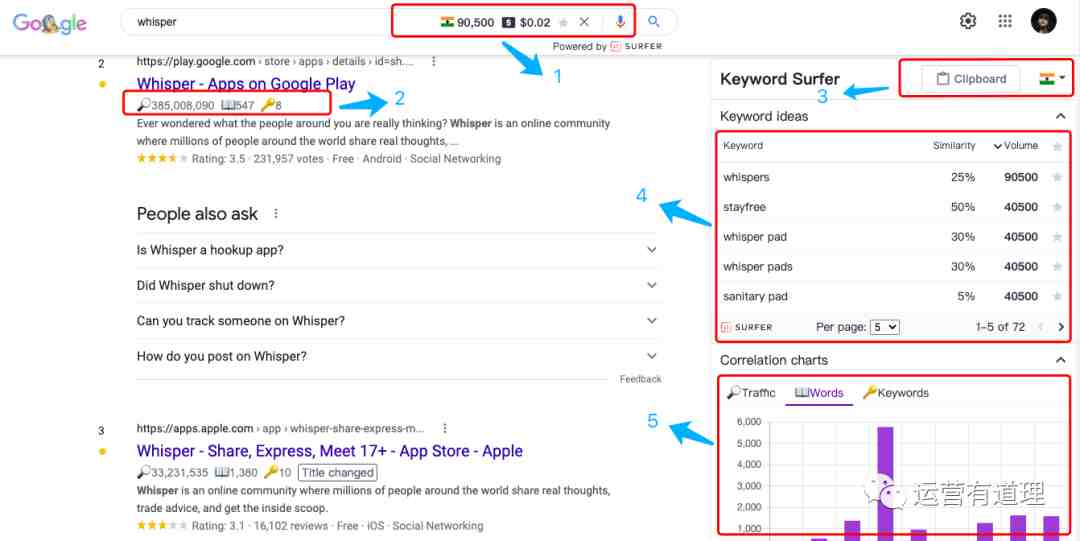Star all keywords via header star

coord(1057,146)
